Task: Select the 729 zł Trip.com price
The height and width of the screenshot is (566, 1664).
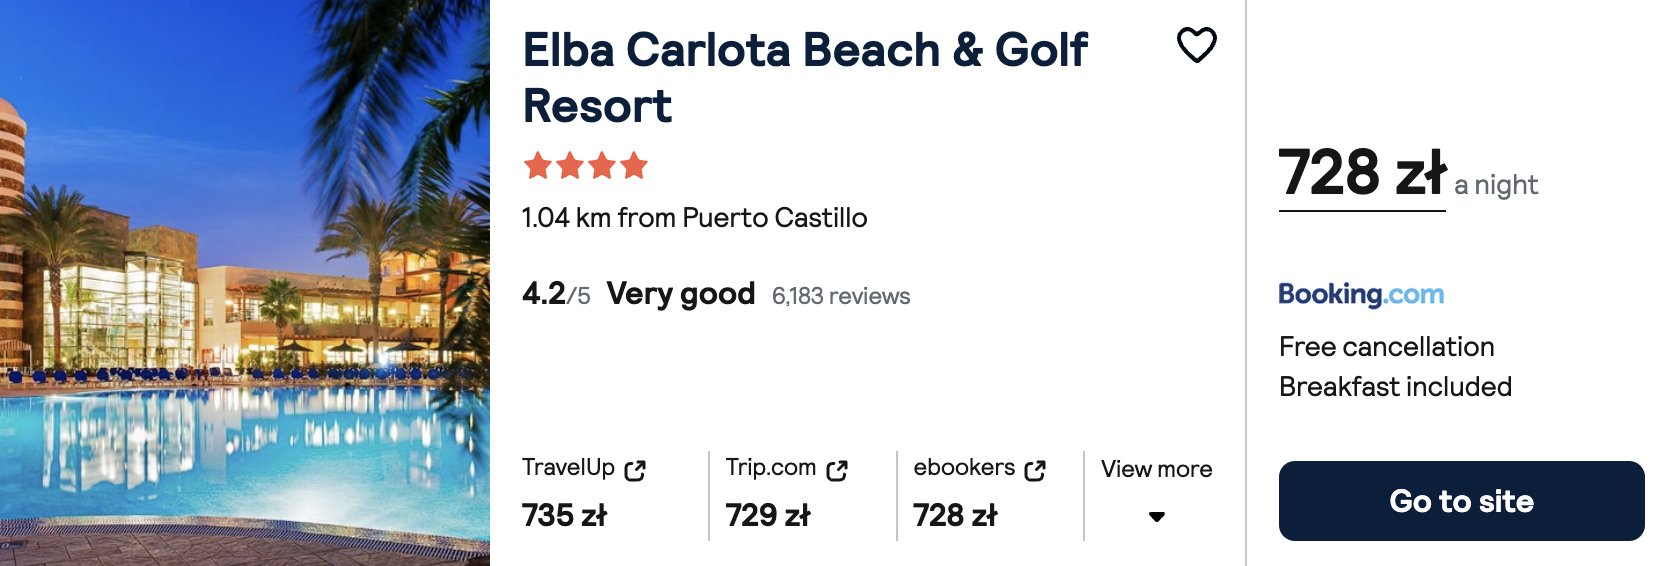Action: 768,515
